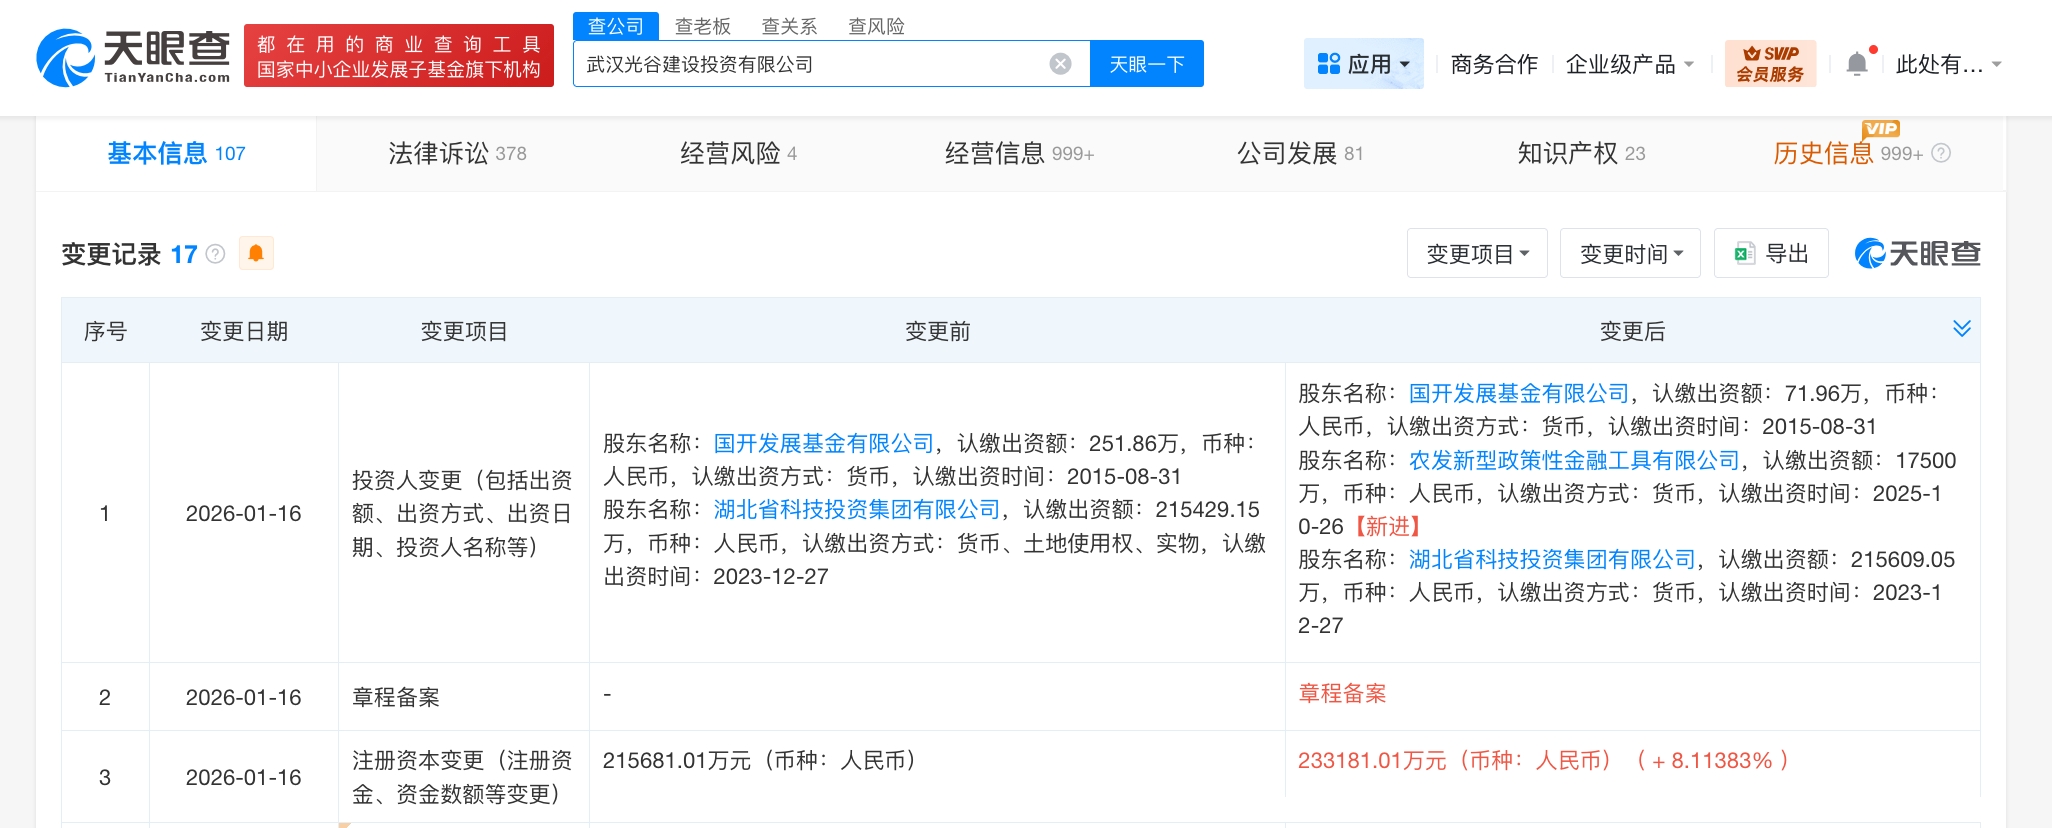Open the 变更项目 filter dropdown
2052x828 pixels.
[x=1476, y=254]
